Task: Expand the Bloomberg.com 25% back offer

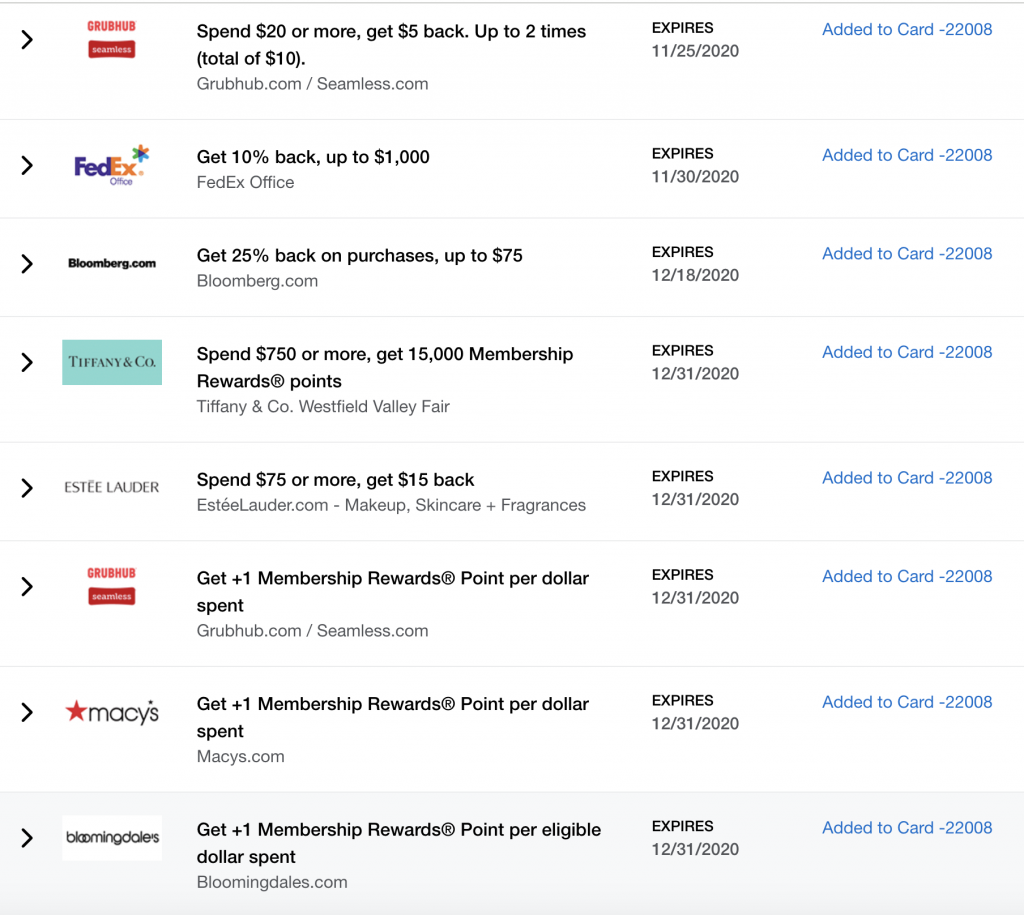Action: (x=27, y=264)
